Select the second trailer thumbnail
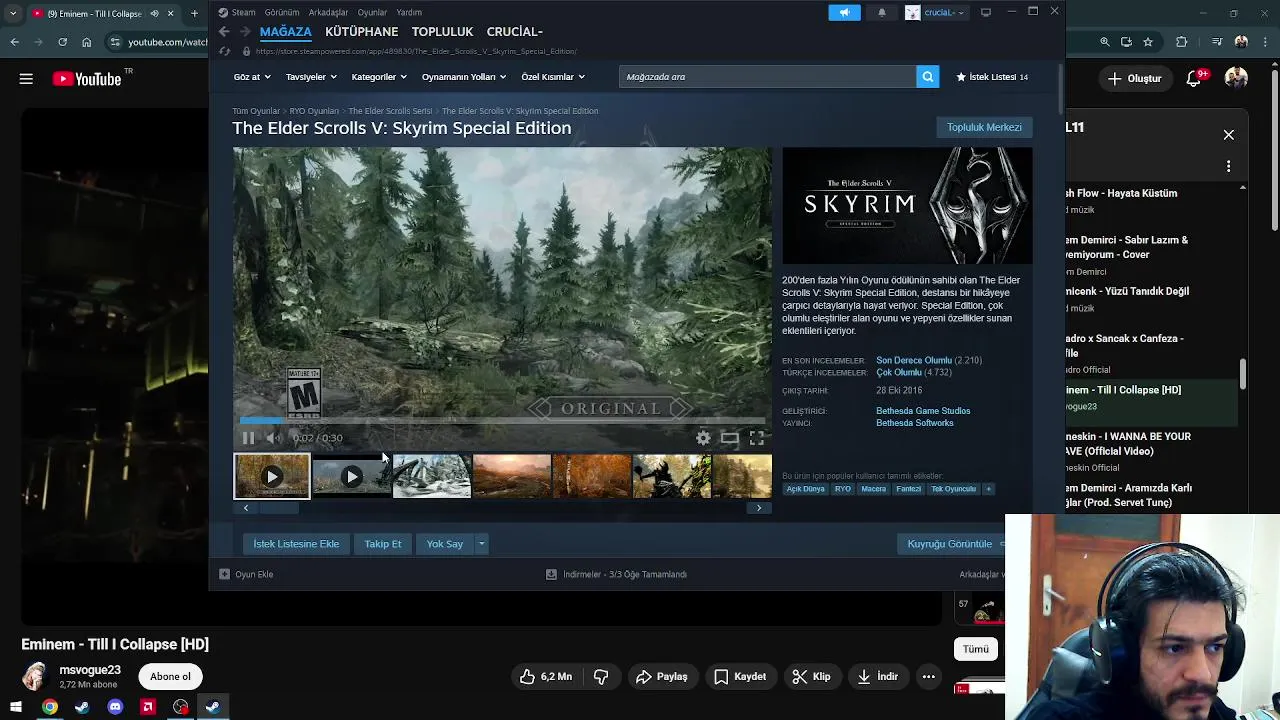1280x720 pixels. click(x=351, y=477)
